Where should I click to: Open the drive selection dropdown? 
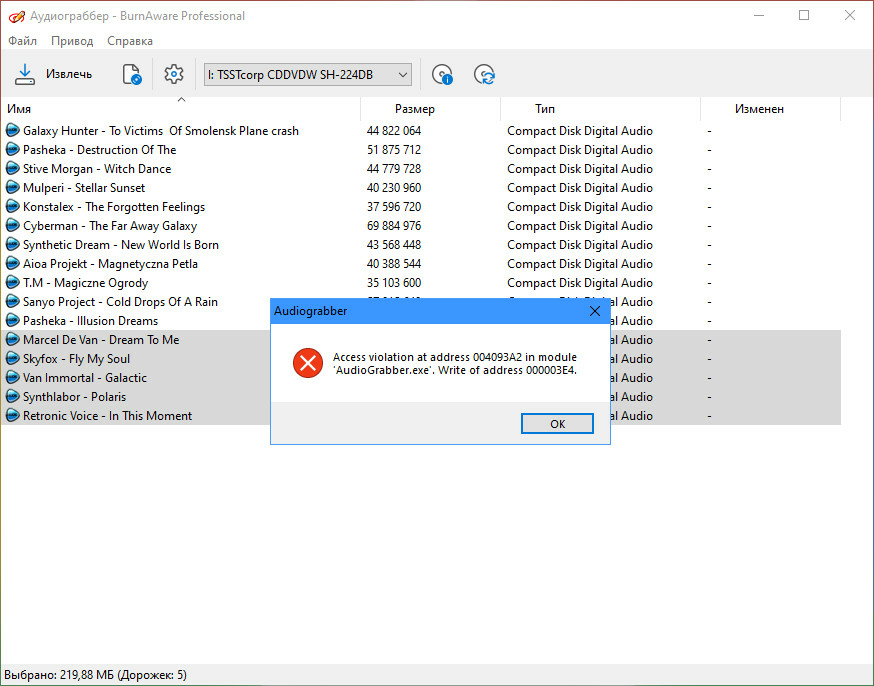point(308,74)
